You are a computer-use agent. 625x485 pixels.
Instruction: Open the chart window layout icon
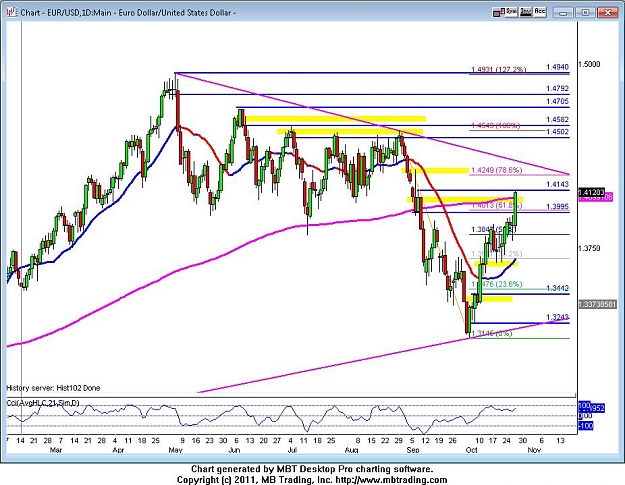tap(497, 13)
